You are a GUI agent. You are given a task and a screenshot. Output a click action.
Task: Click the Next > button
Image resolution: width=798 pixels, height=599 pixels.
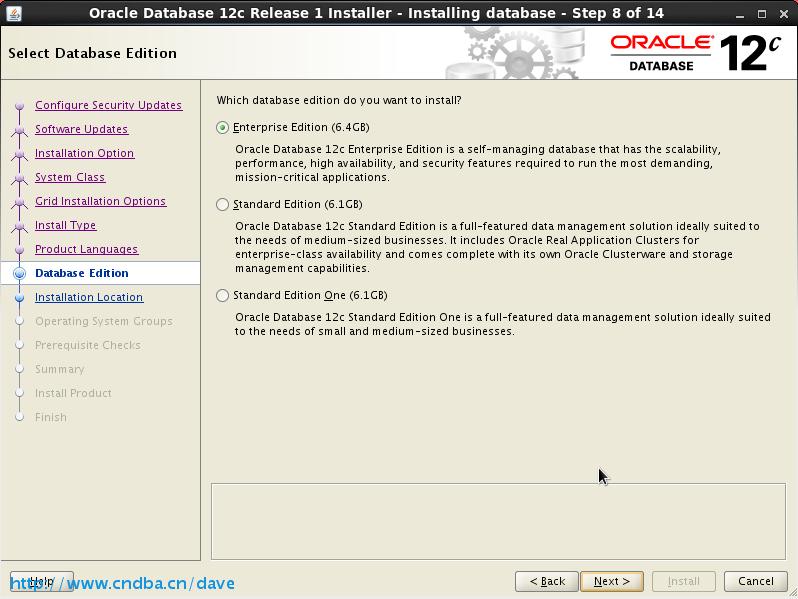[612, 581]
